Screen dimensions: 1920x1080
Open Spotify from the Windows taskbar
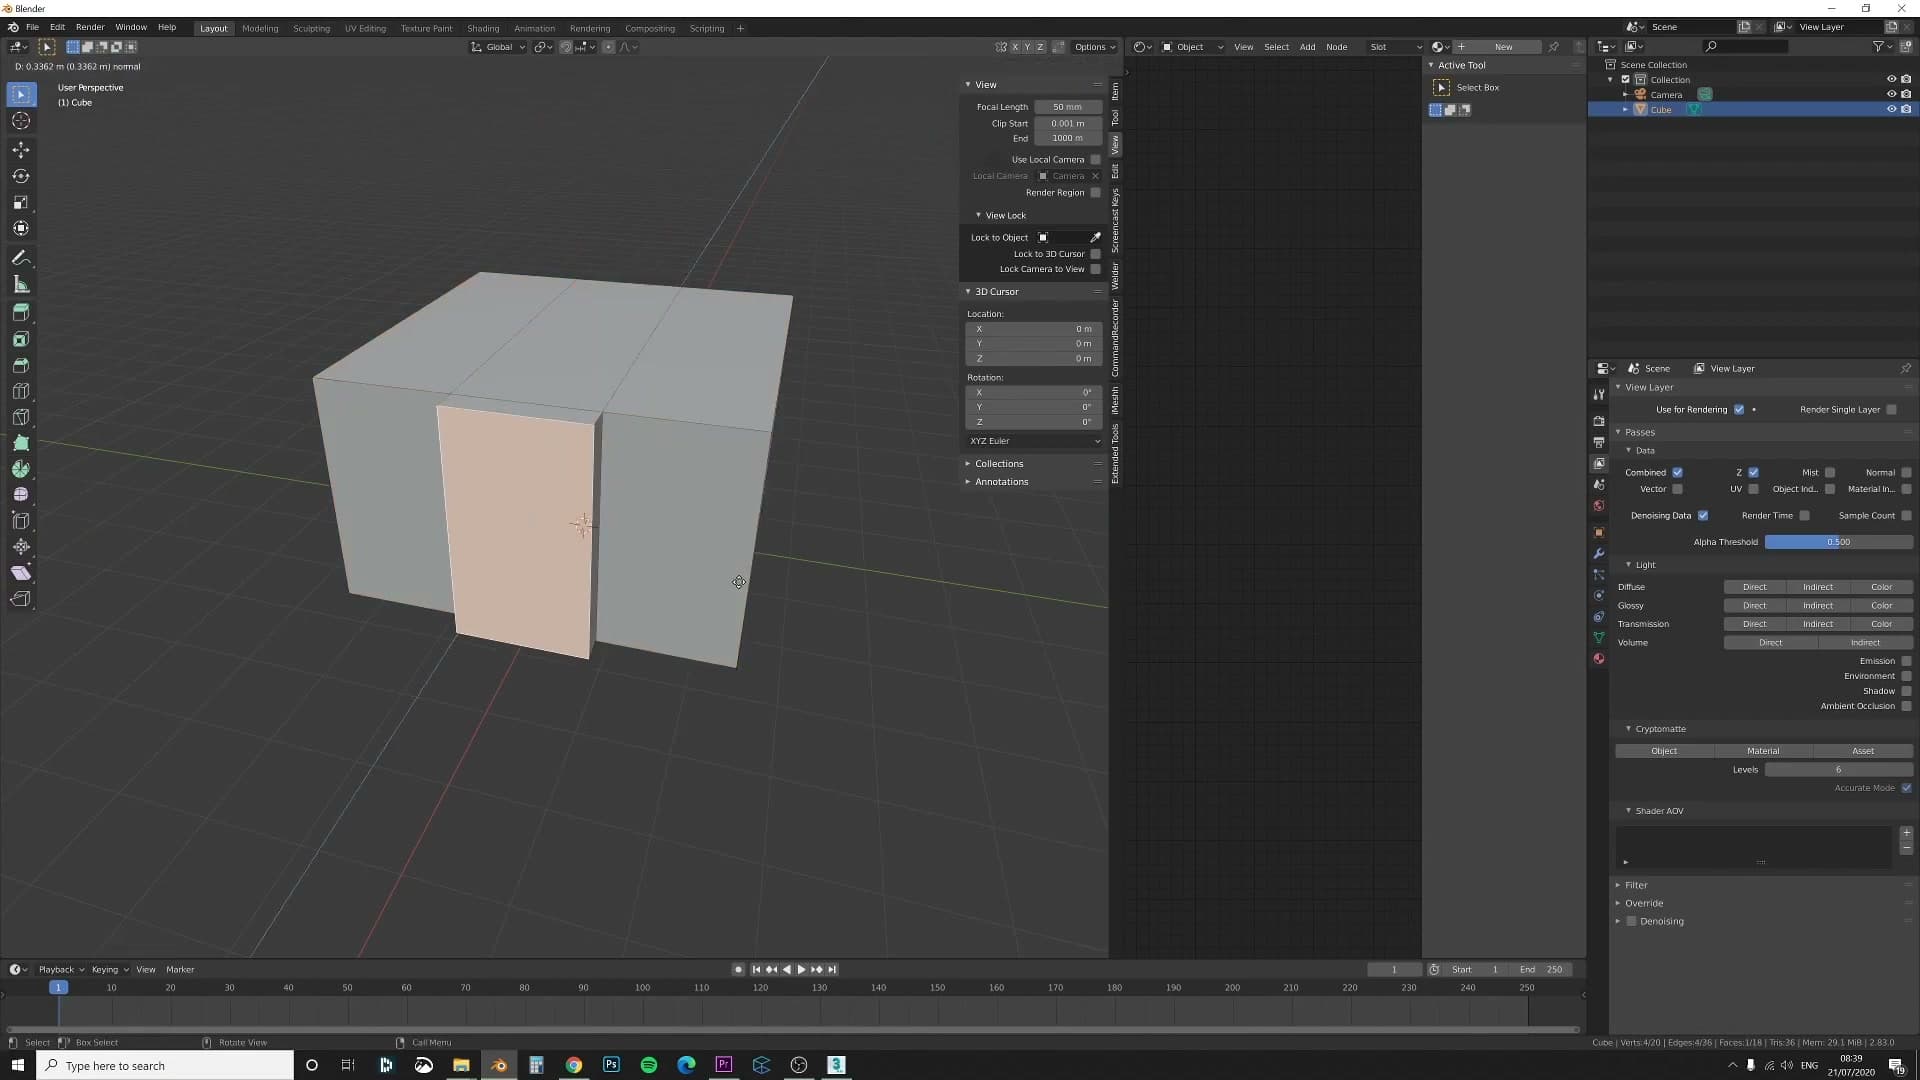click(649, 1065)
